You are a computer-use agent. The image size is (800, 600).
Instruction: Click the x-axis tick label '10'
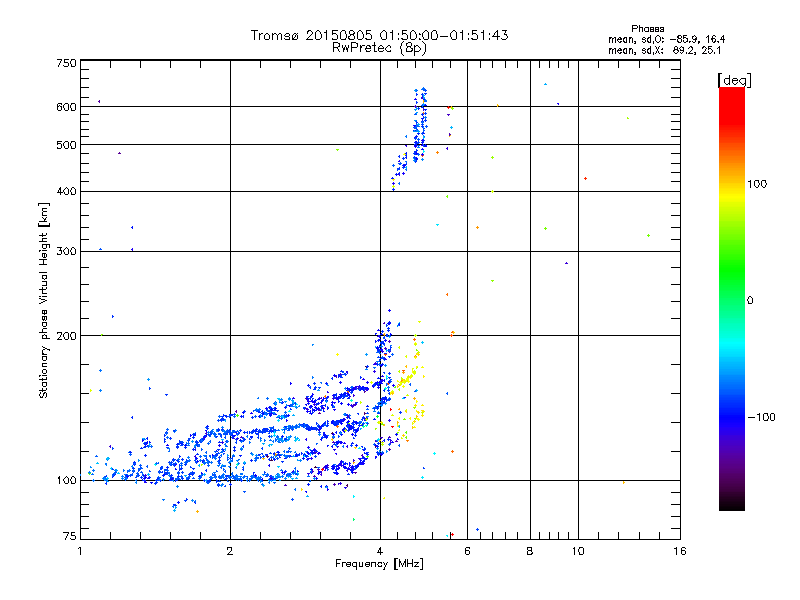[578, 551]
